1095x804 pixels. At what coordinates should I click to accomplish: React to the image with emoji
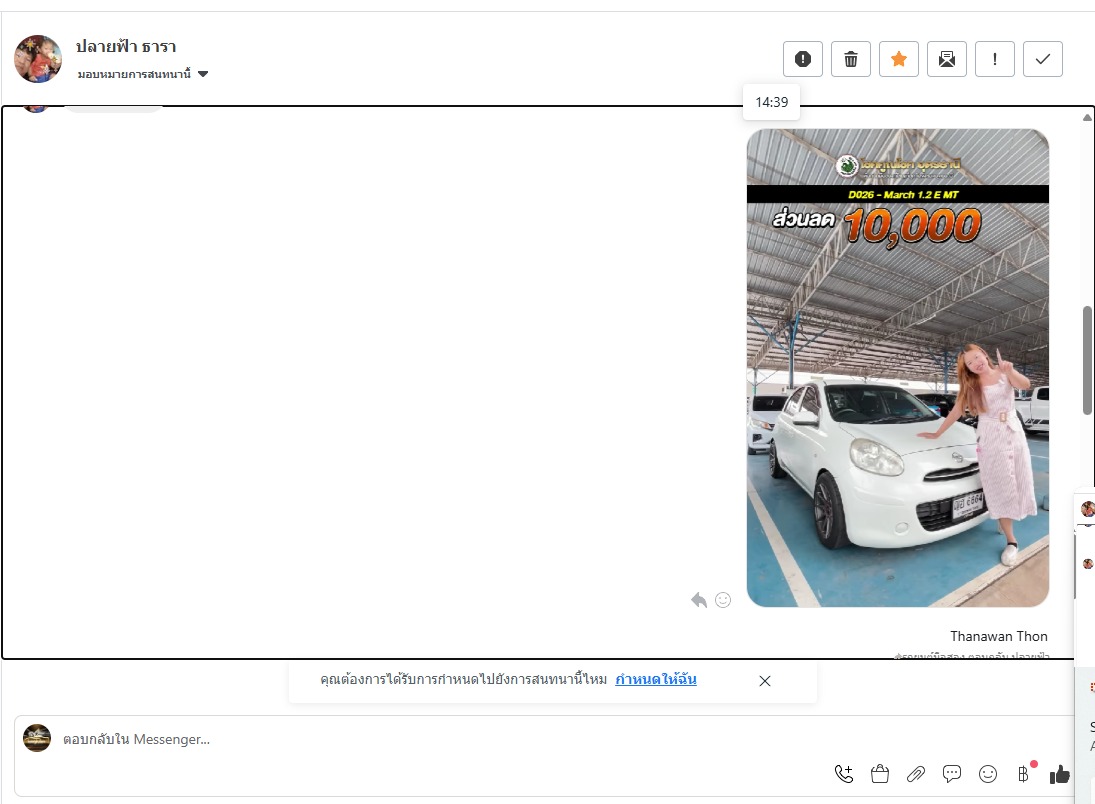(x=723, y=600)
